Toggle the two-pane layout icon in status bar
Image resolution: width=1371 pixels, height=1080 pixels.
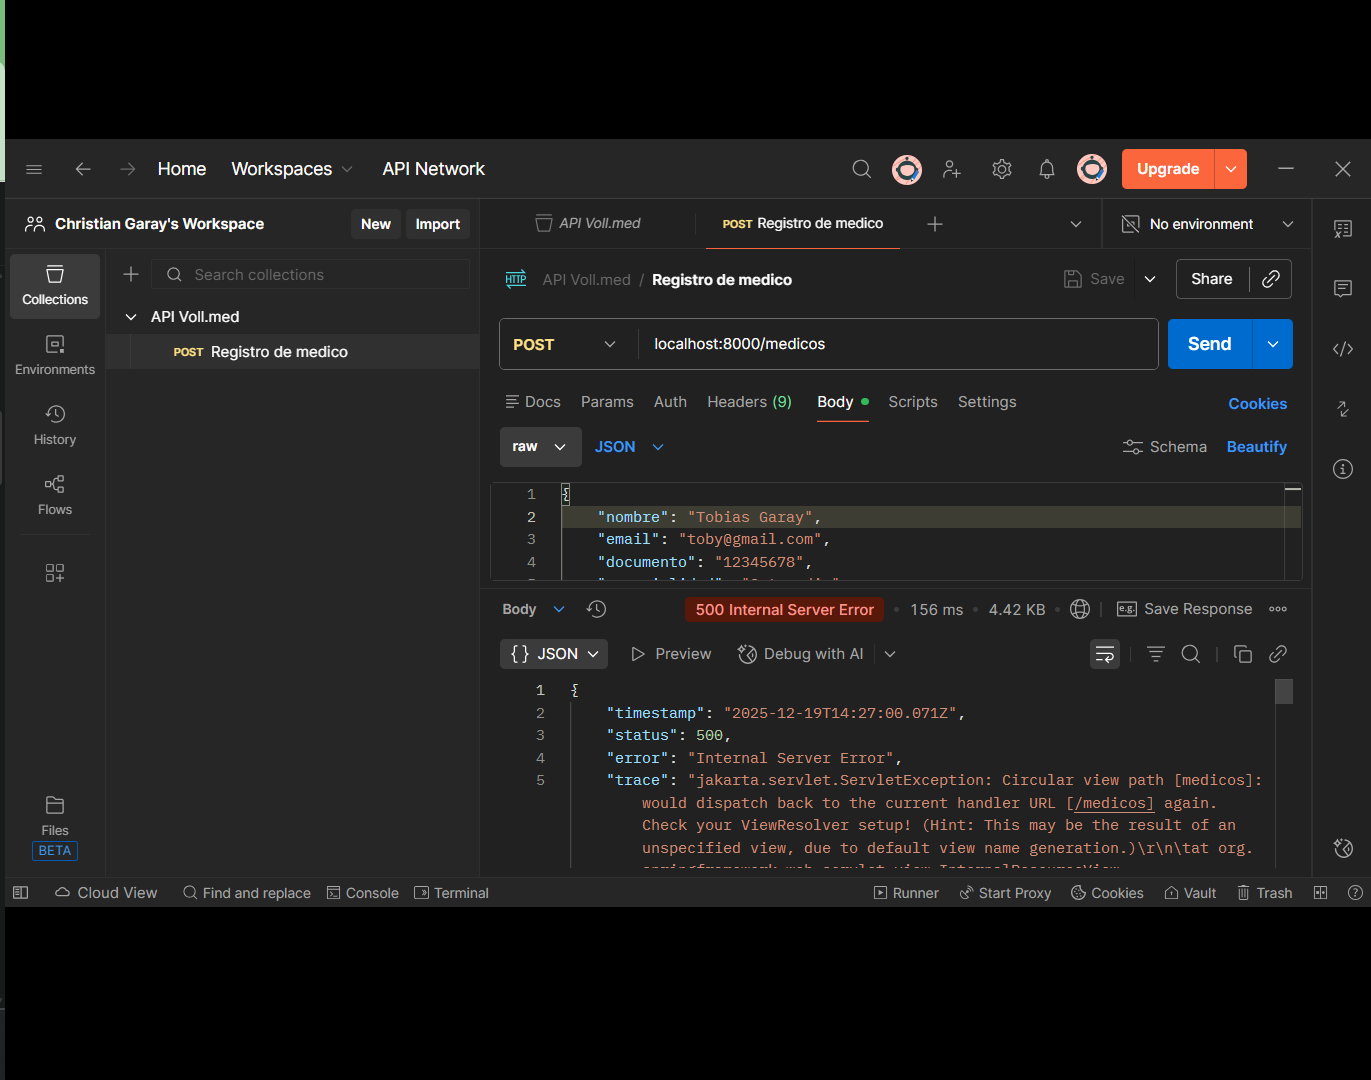(x=1320, y=893)
